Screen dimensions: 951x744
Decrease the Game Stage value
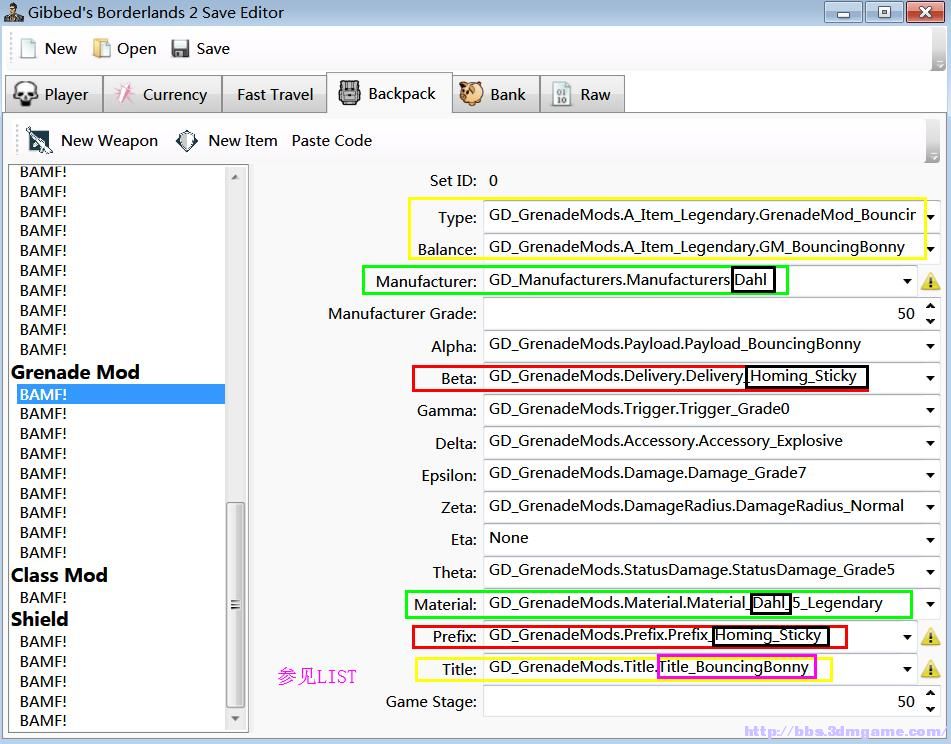(x=931, y=708)
